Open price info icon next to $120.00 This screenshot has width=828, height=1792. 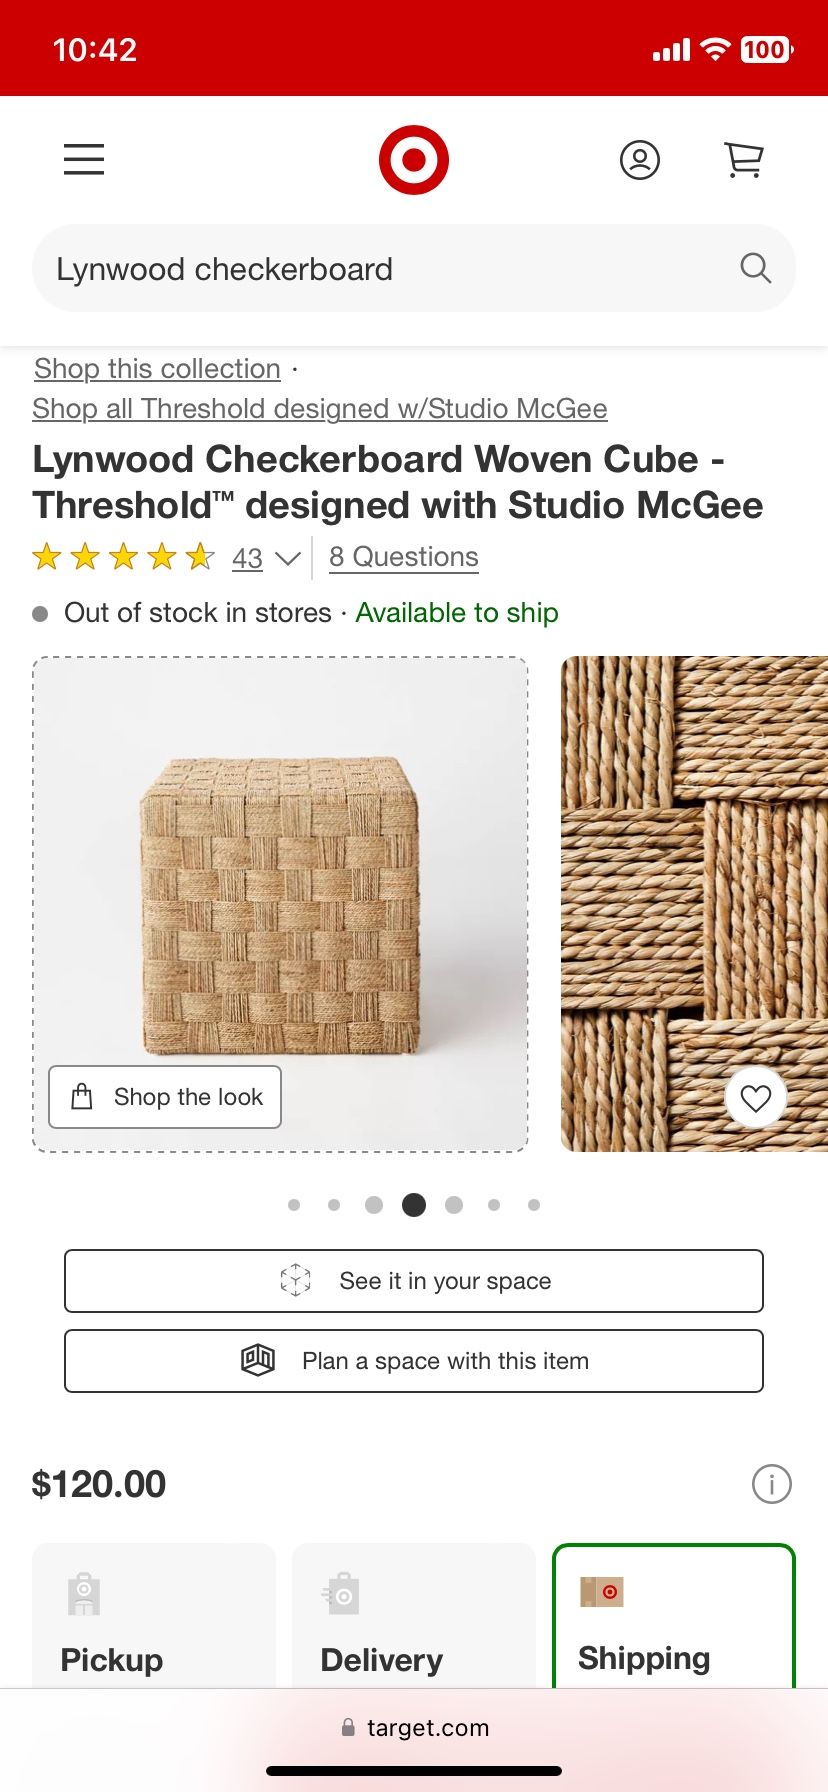[771, 1484]
